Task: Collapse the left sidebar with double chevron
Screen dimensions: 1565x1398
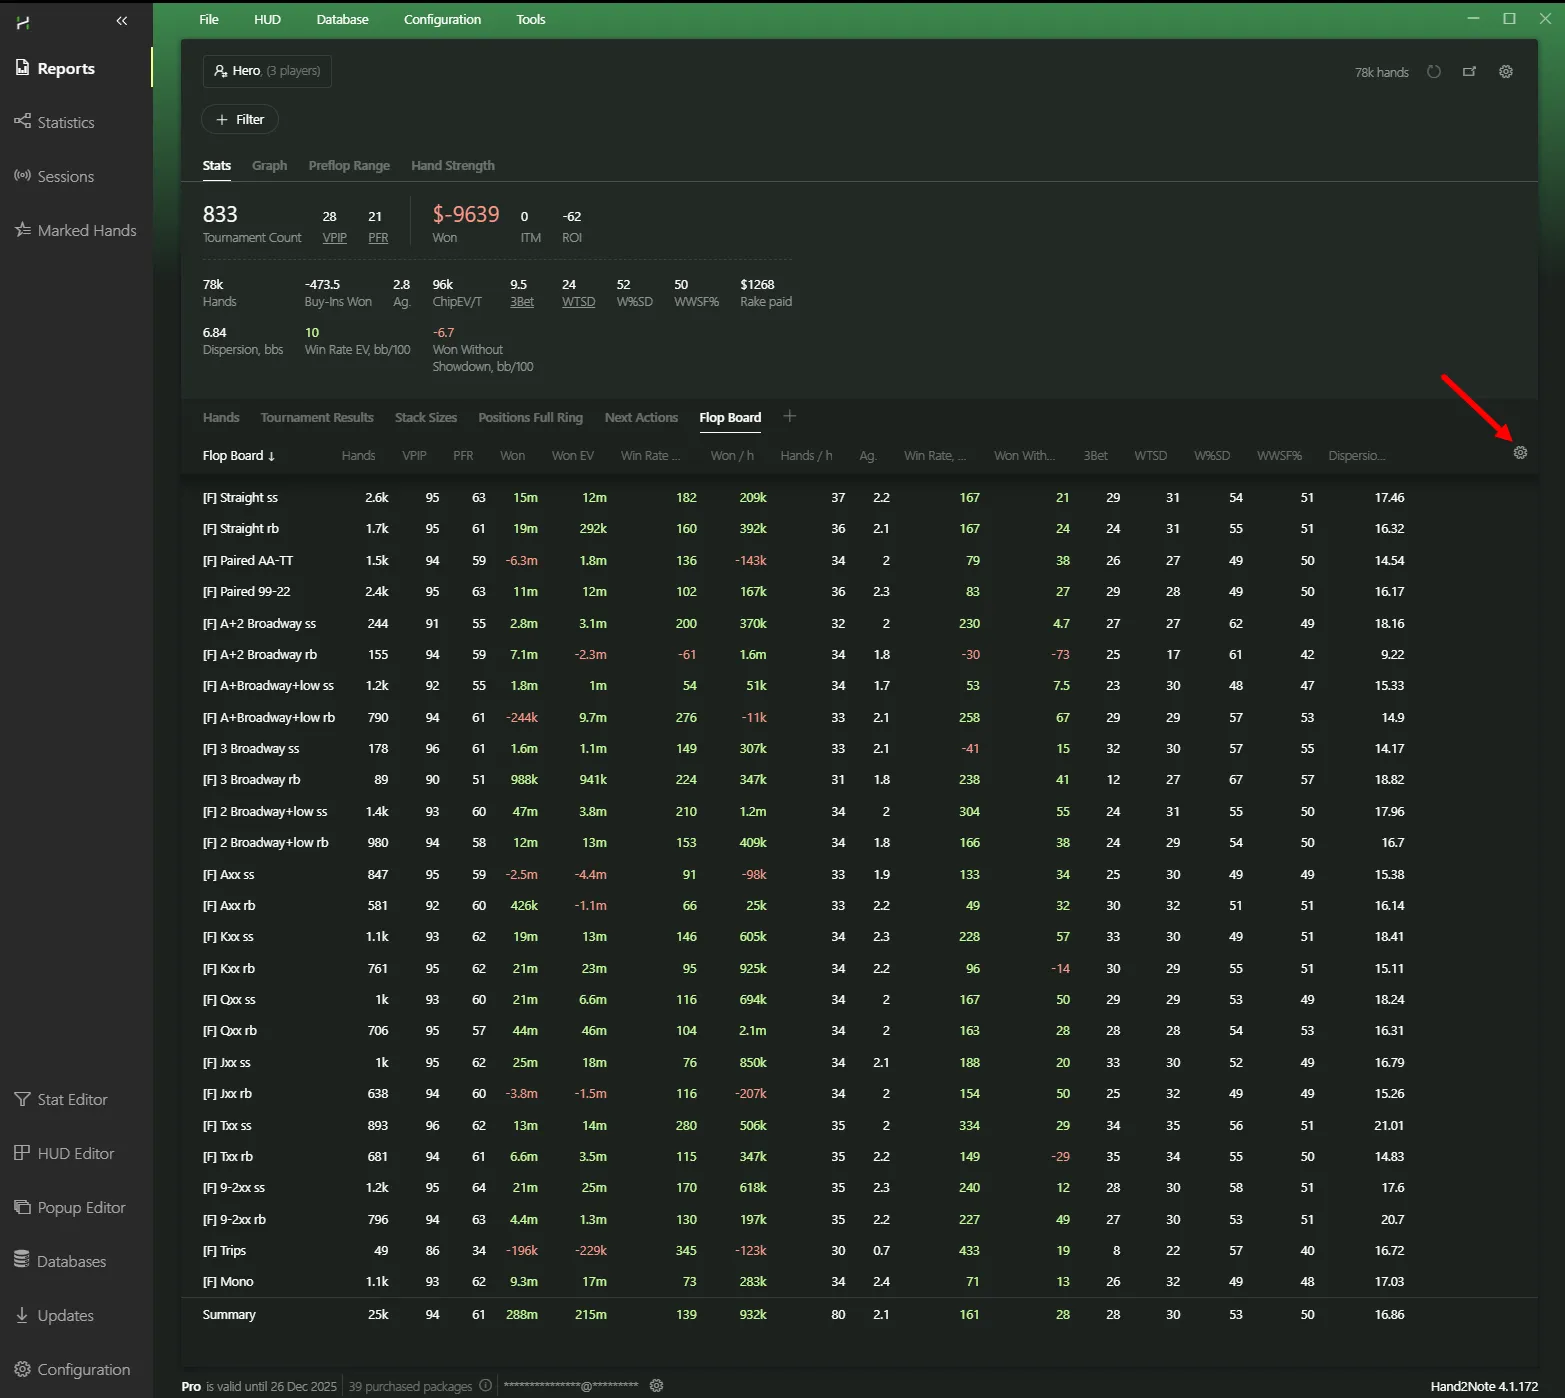Action: [122, 21]
